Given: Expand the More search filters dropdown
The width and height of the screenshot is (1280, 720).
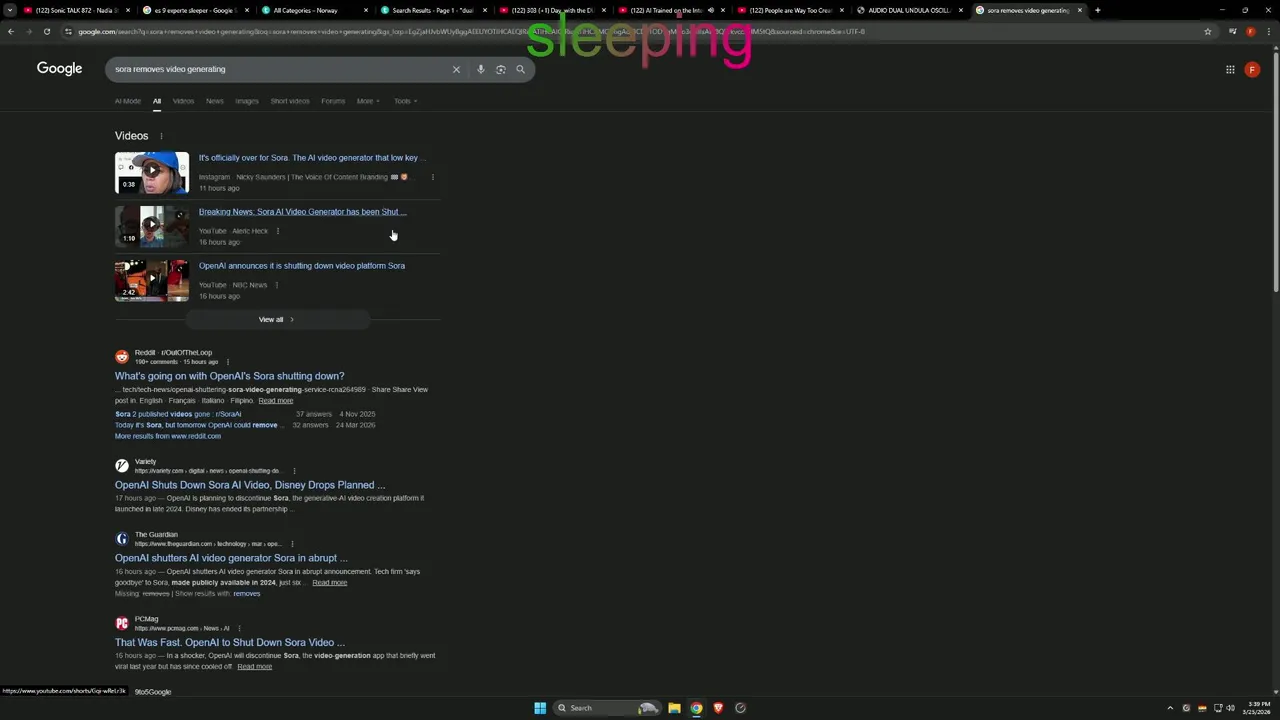Looking at the screenshot, I should click(368, 101).
